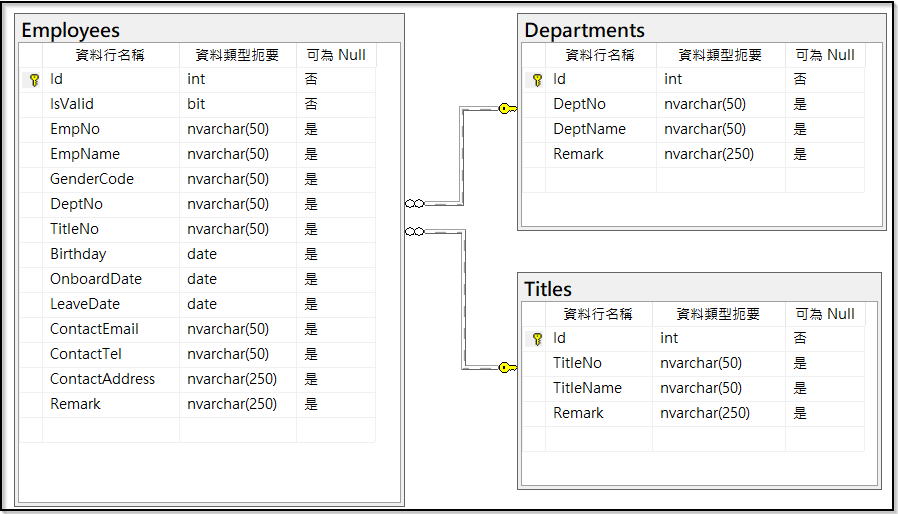Click the 資料行名稱 column header in Employees

(110, 55)
